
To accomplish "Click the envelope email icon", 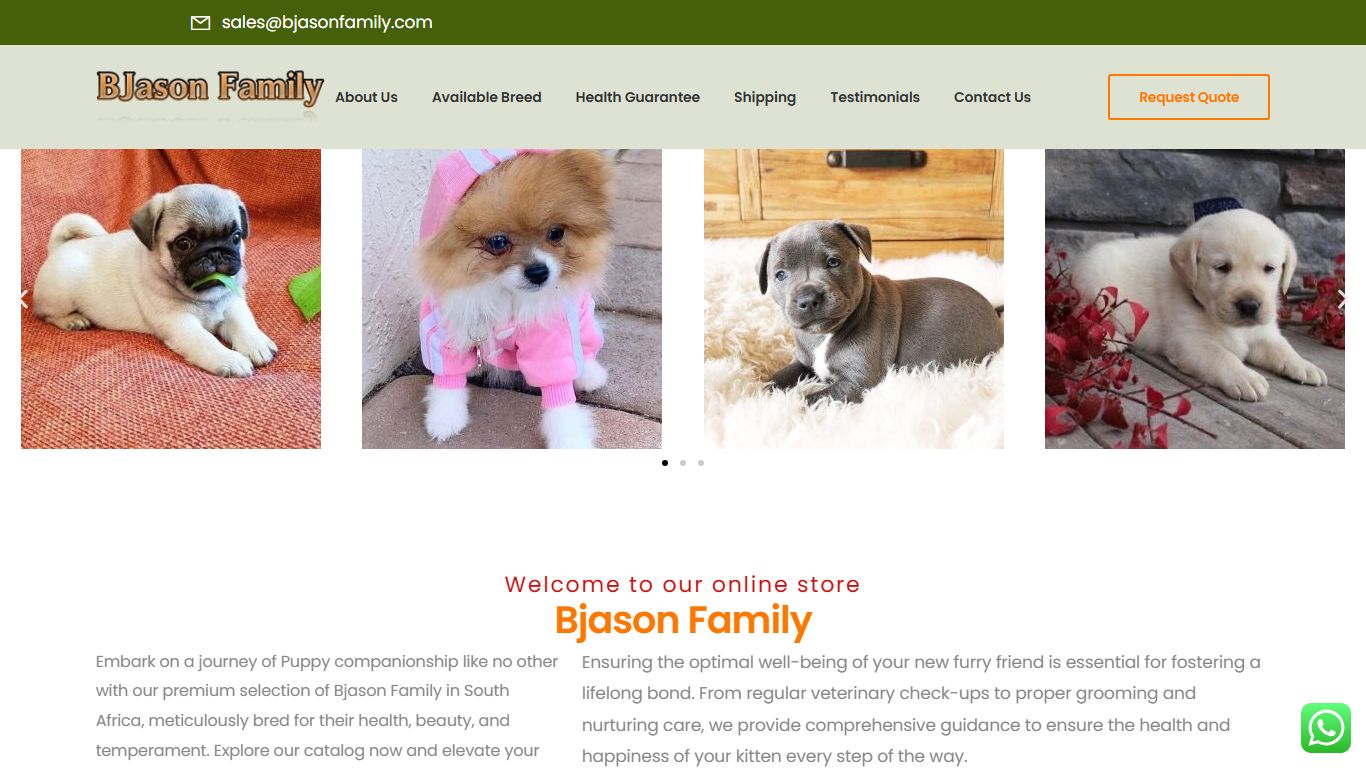I will [x=200, y=23].
